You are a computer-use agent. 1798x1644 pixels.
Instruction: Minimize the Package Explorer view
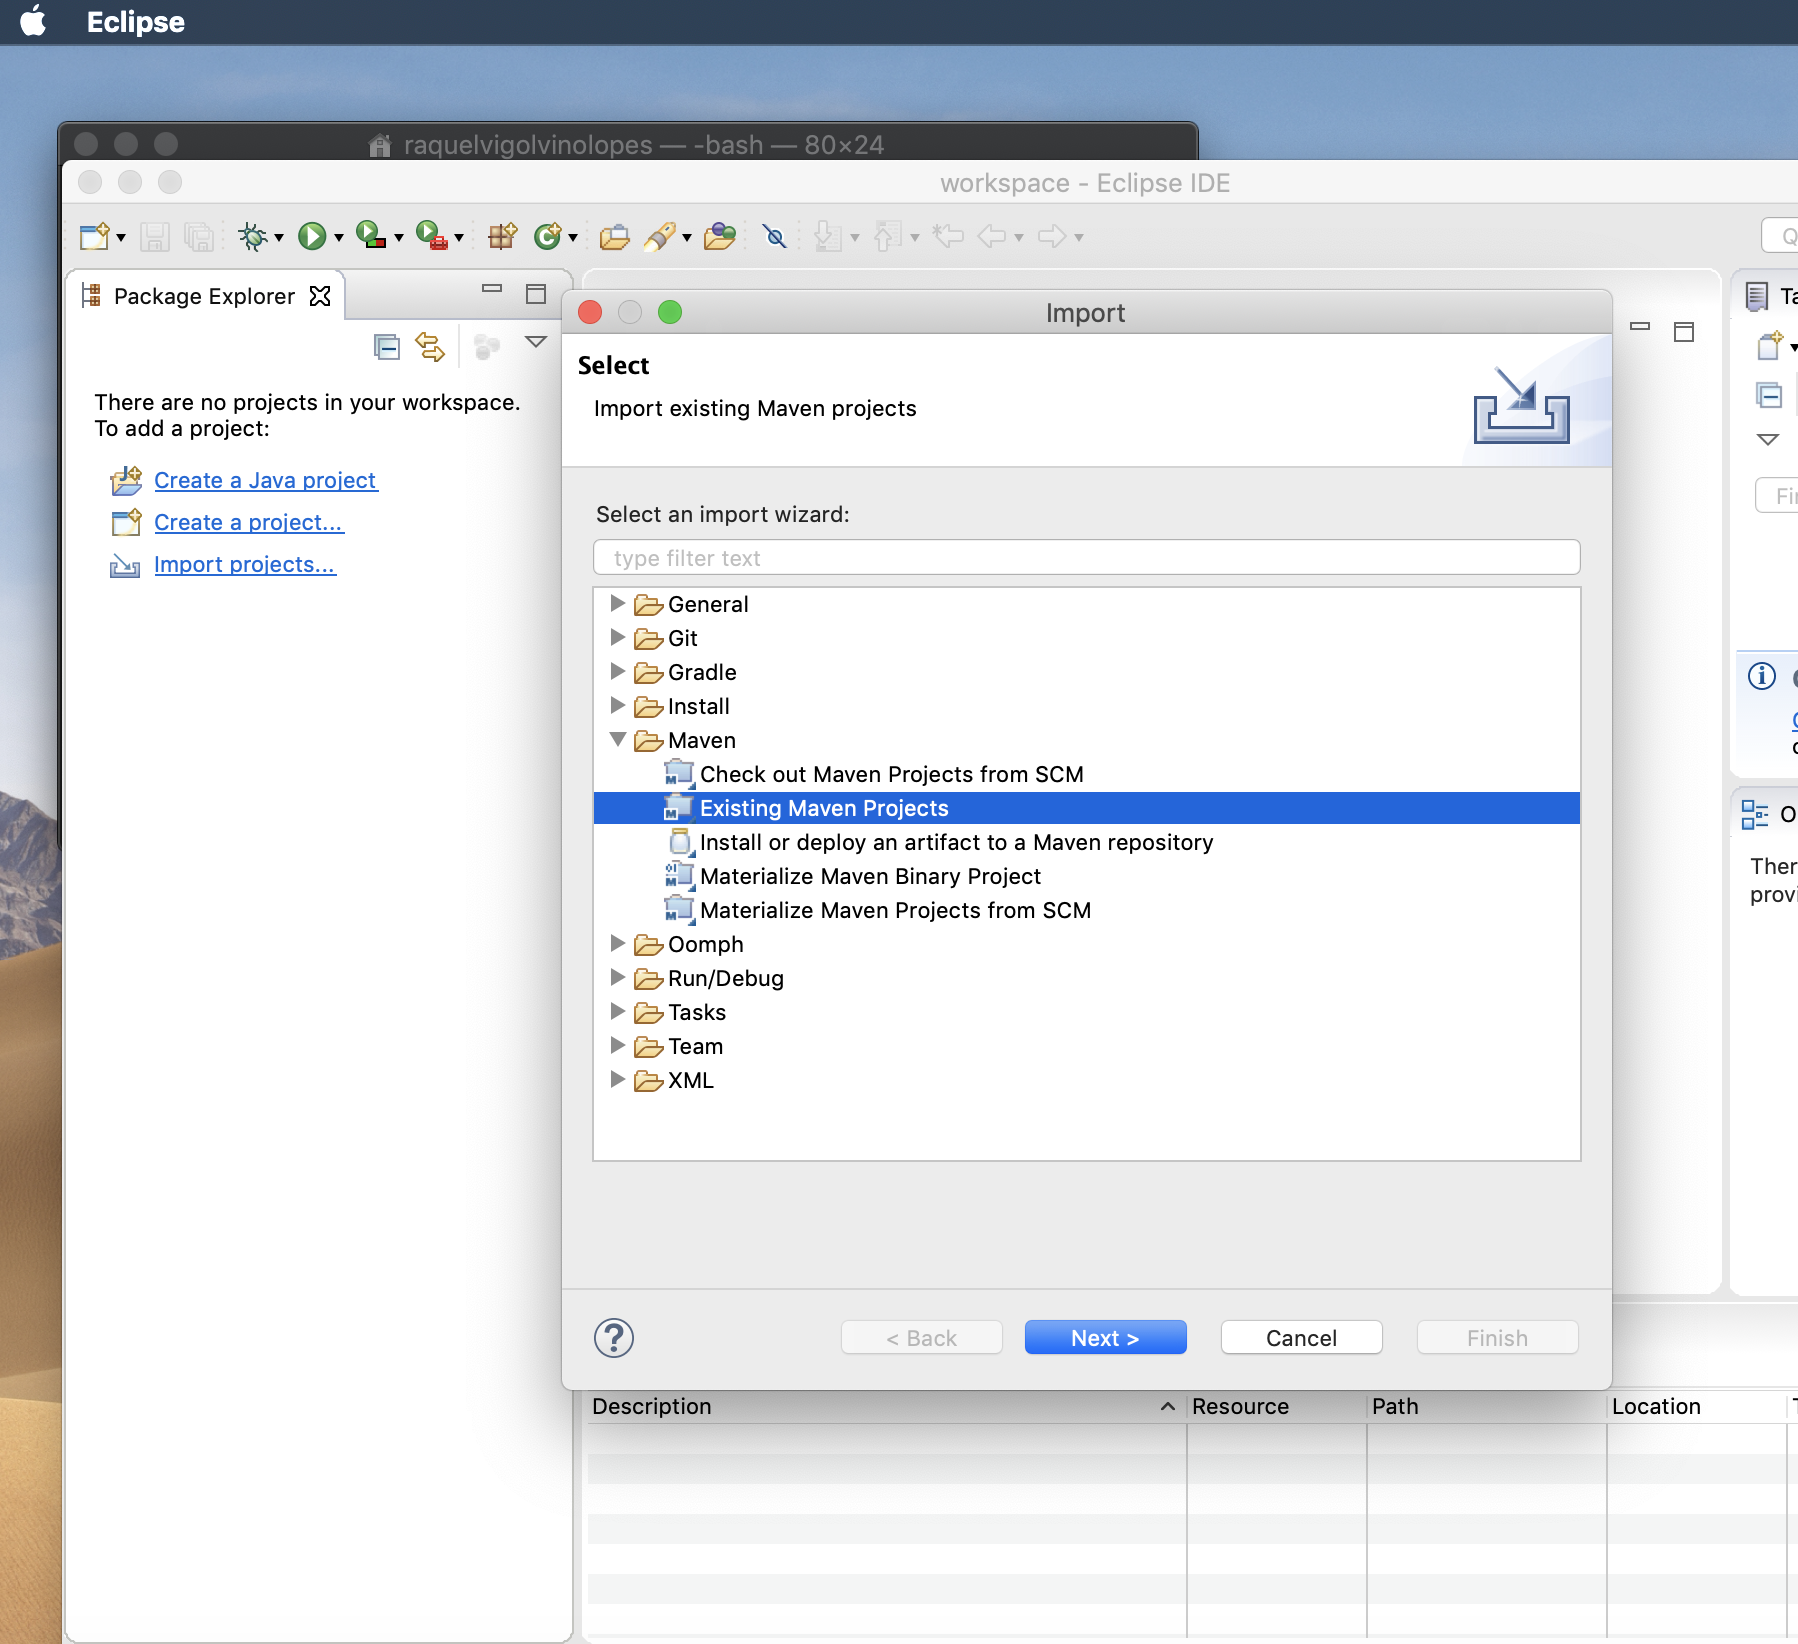pos(491,288)
